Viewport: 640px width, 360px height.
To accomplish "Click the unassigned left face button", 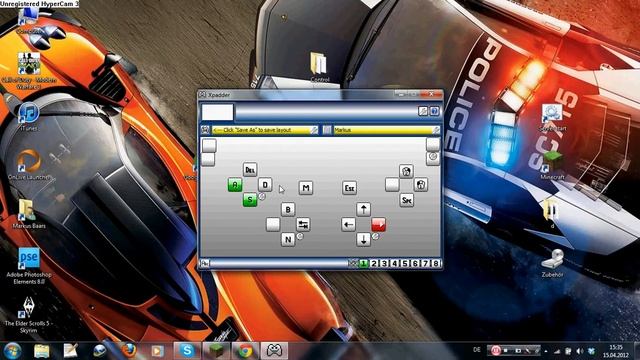I will [x=392, y=184].
